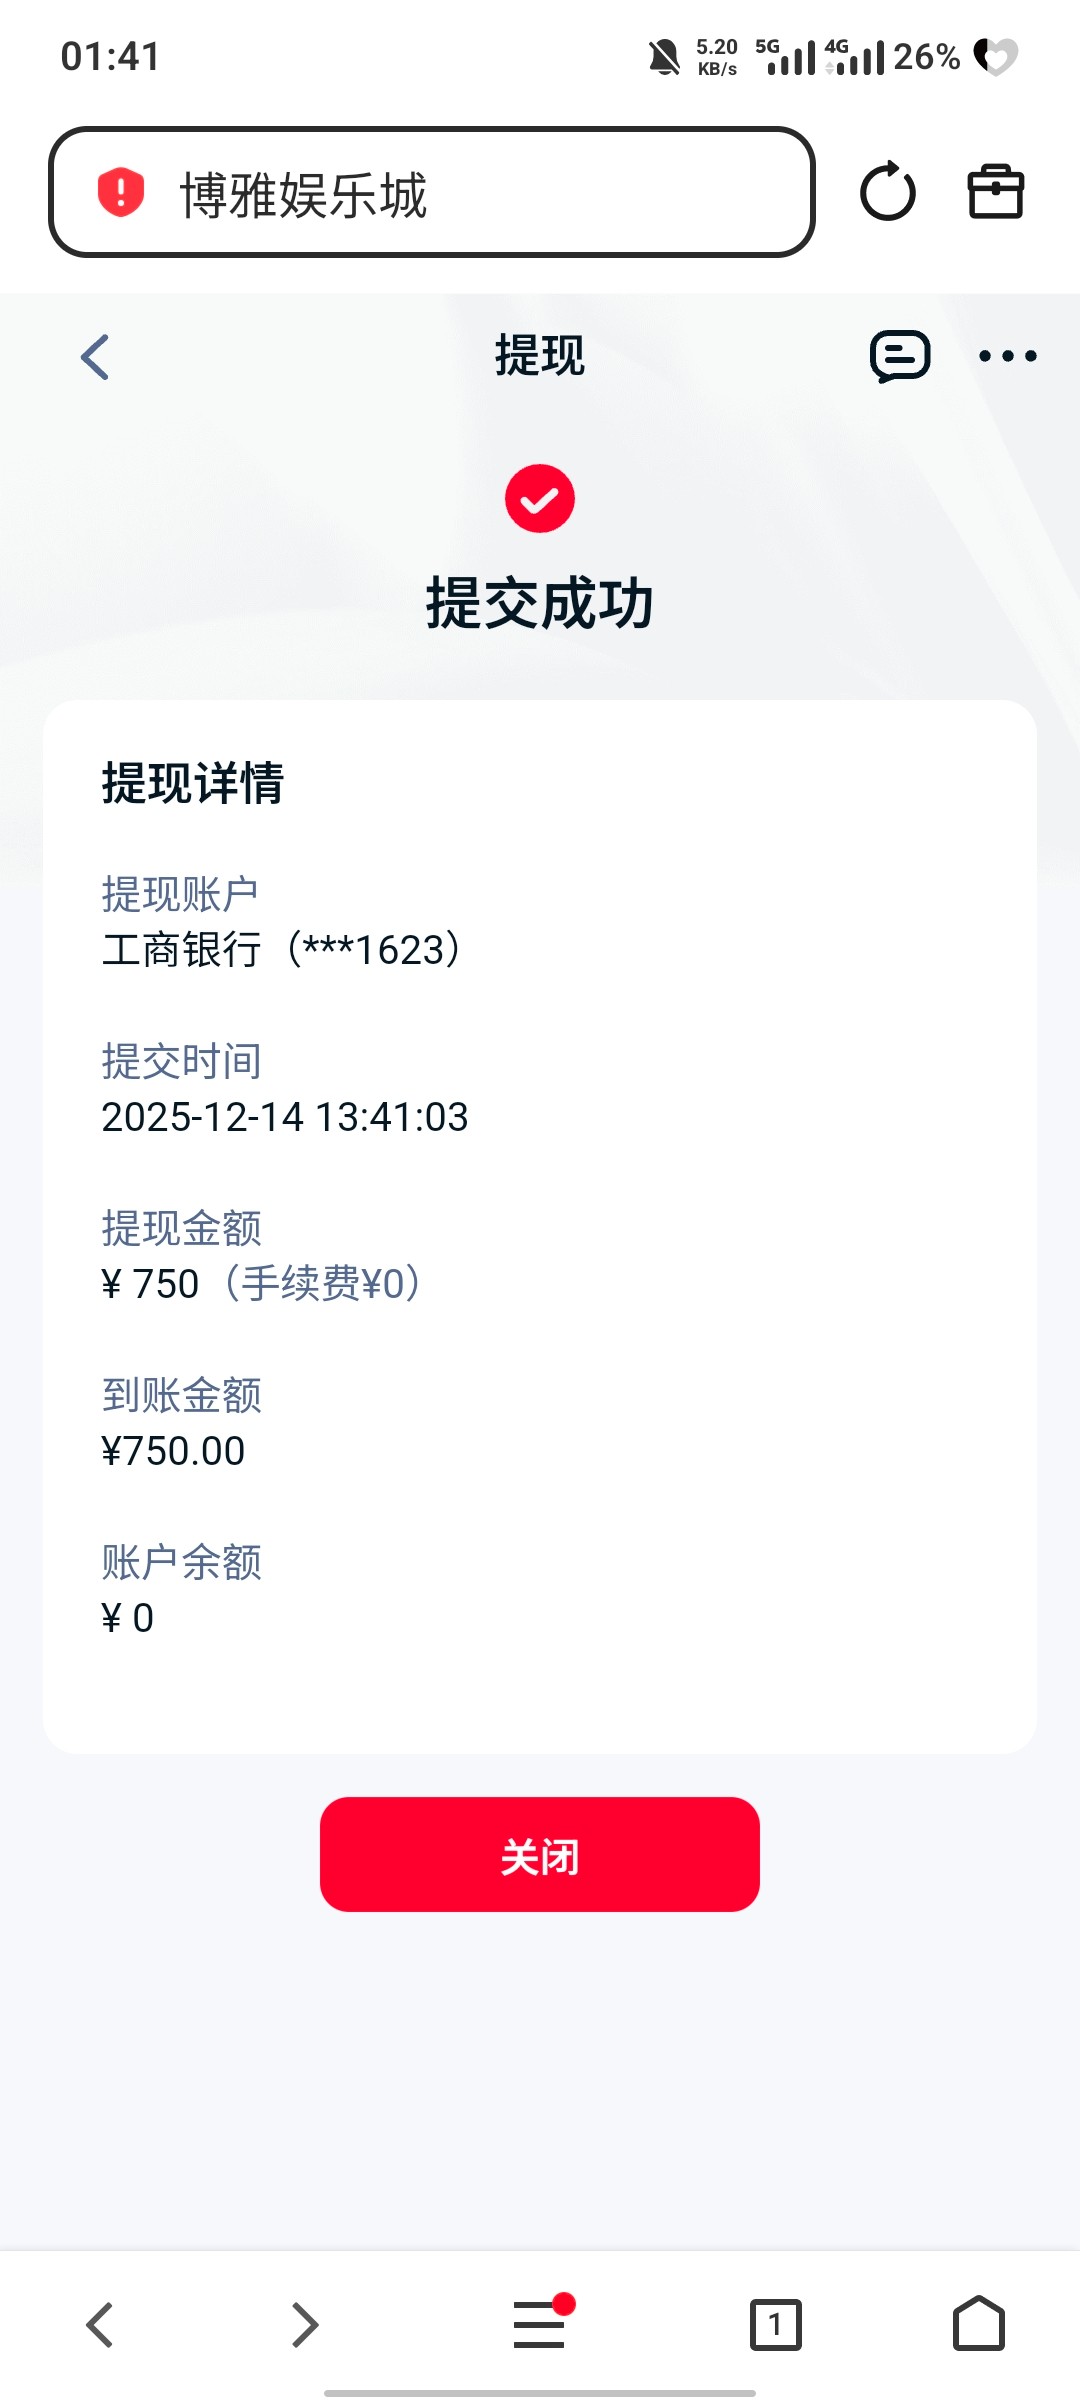Screen dimensions: 1080x2400
Task: Tap the withdrawal amount ¥ 750 line
Action: pos(260,1284)
